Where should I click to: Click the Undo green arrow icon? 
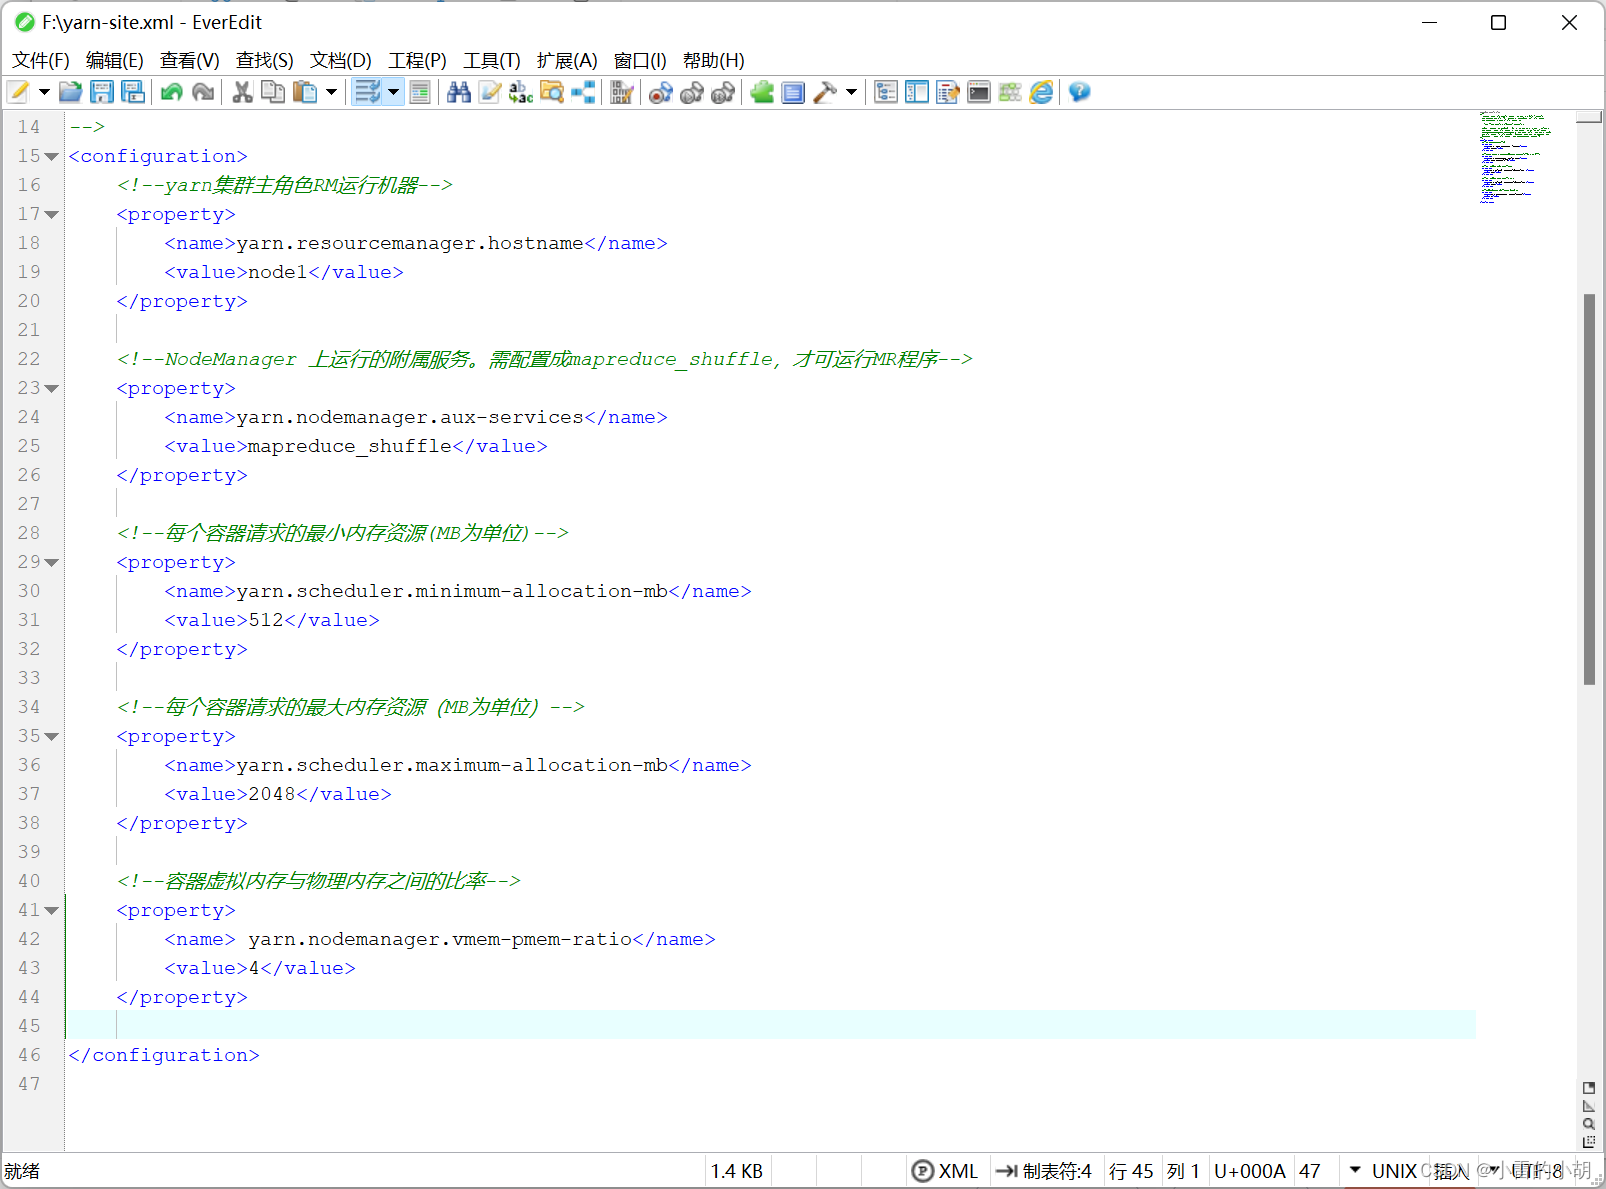click(x=172, y=92)
